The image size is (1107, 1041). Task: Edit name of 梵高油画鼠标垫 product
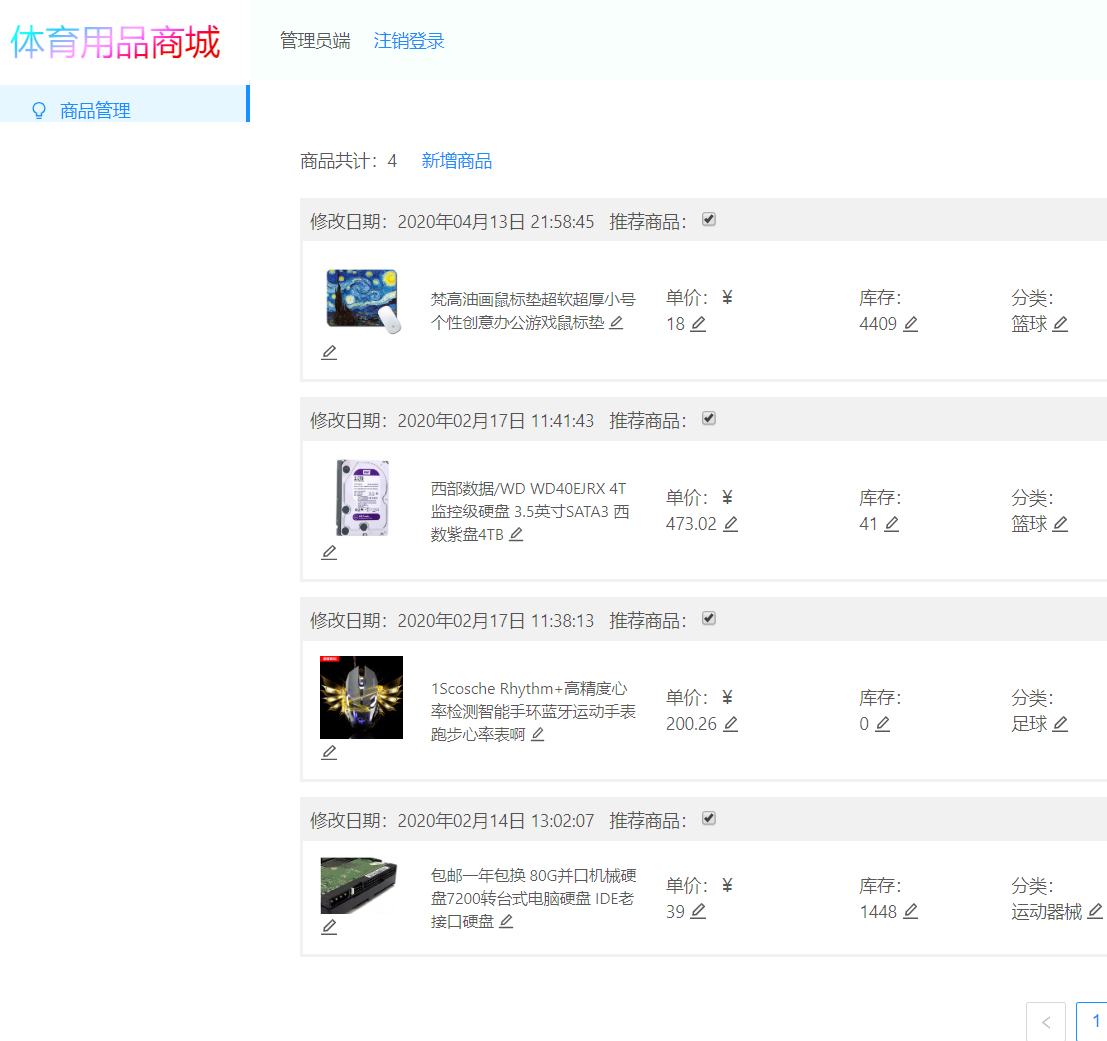pos(616,323)
